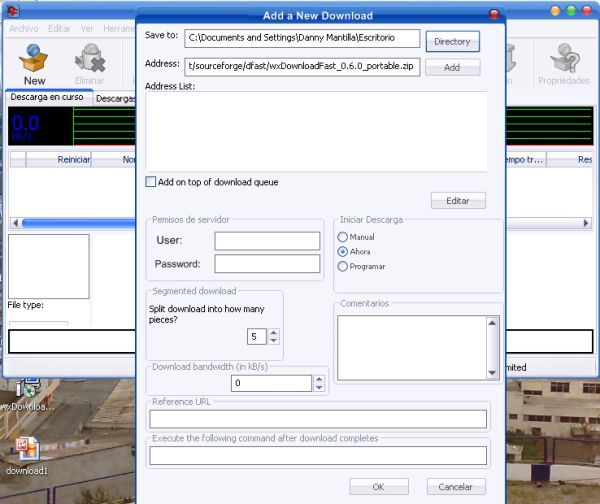The height and width of the screenshot is (504, 600).
Task: Click Comentarios scrollbar up arrow
Action: pos(492,323)
